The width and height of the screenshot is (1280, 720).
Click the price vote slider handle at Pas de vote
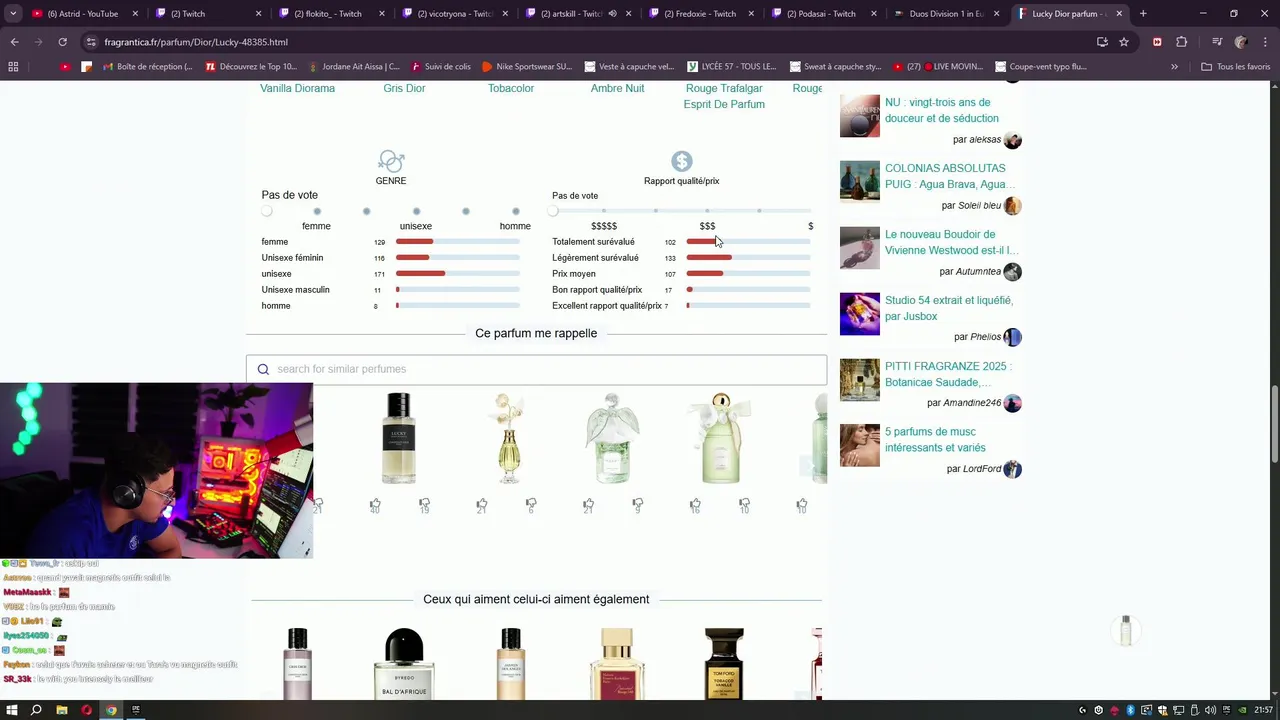tap(553, 211)
